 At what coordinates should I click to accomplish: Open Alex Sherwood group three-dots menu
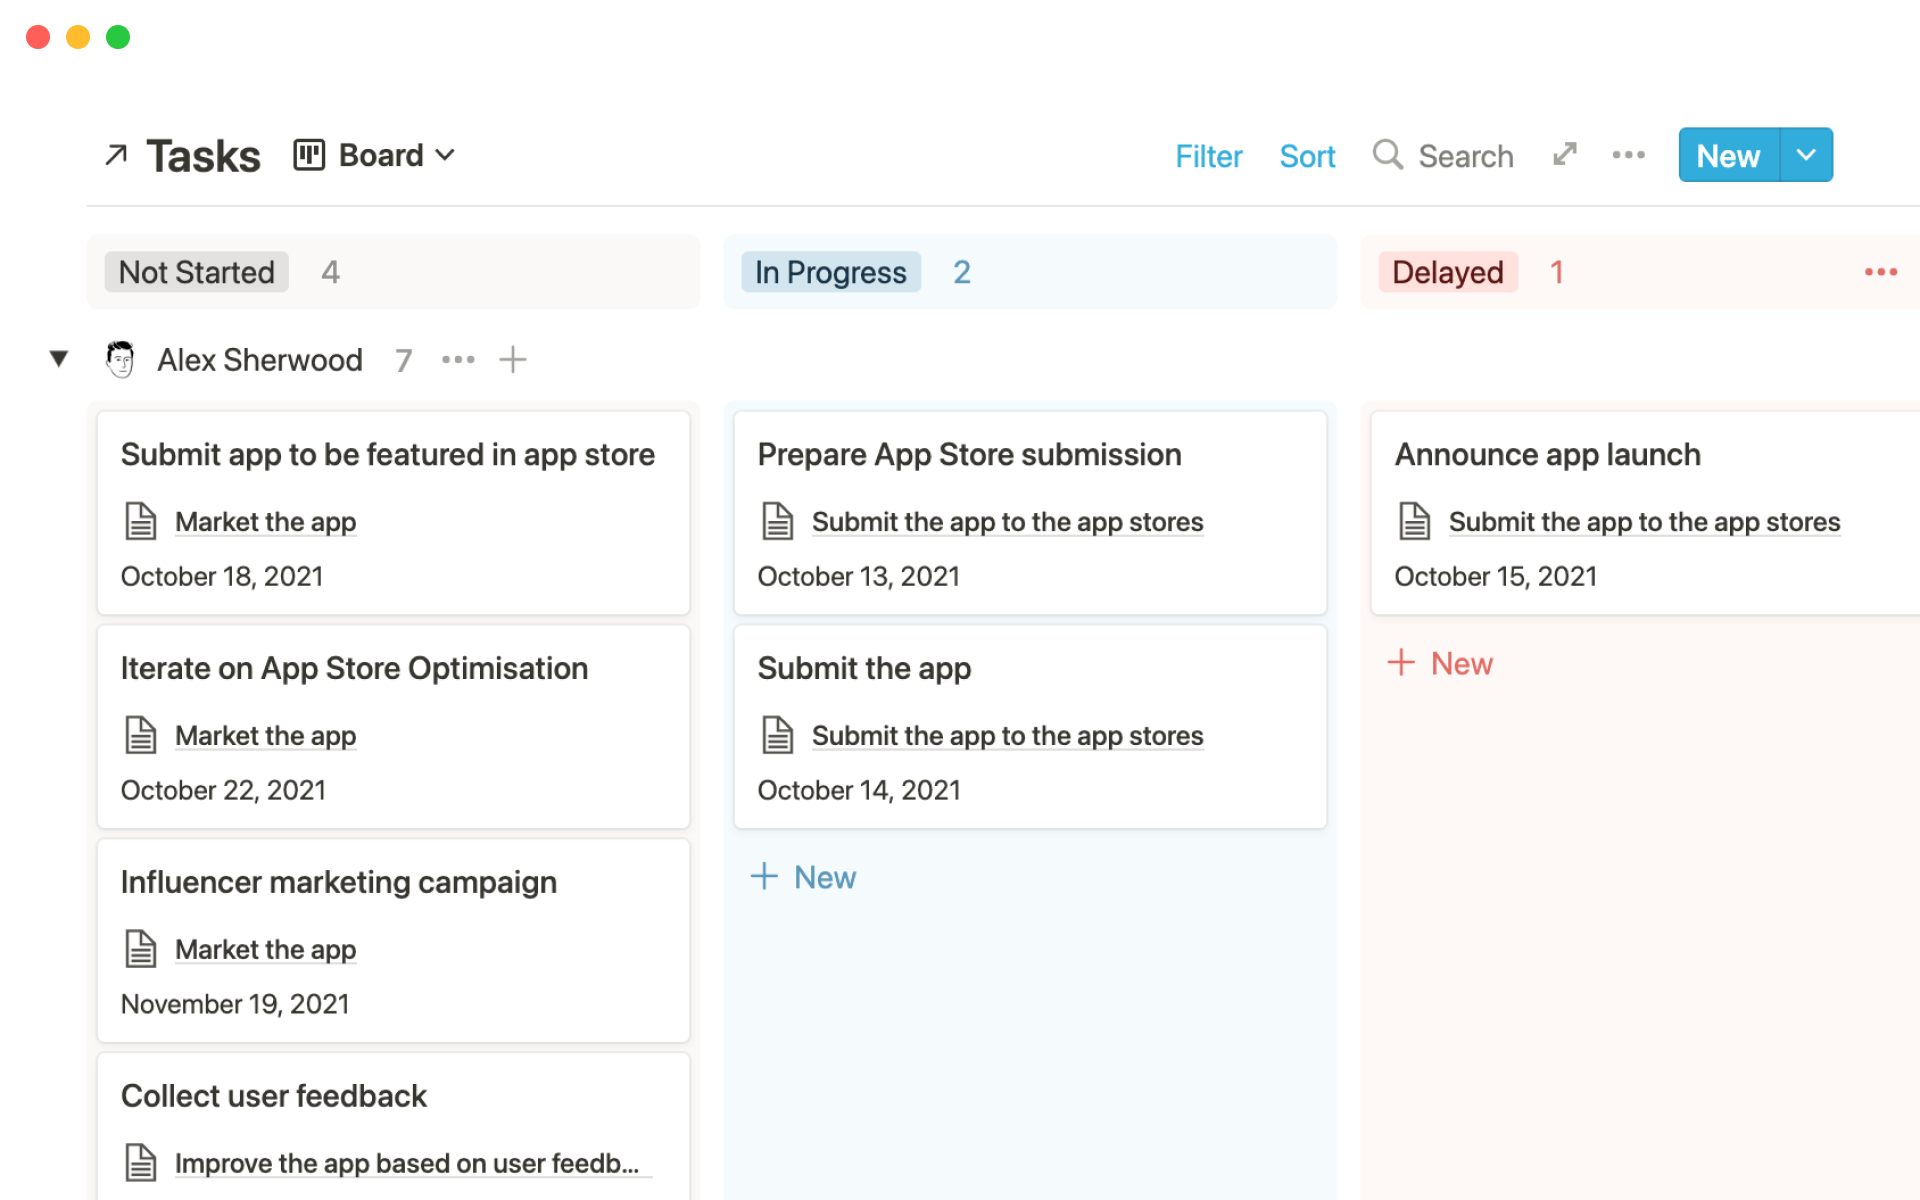click(x=458, y=360)
